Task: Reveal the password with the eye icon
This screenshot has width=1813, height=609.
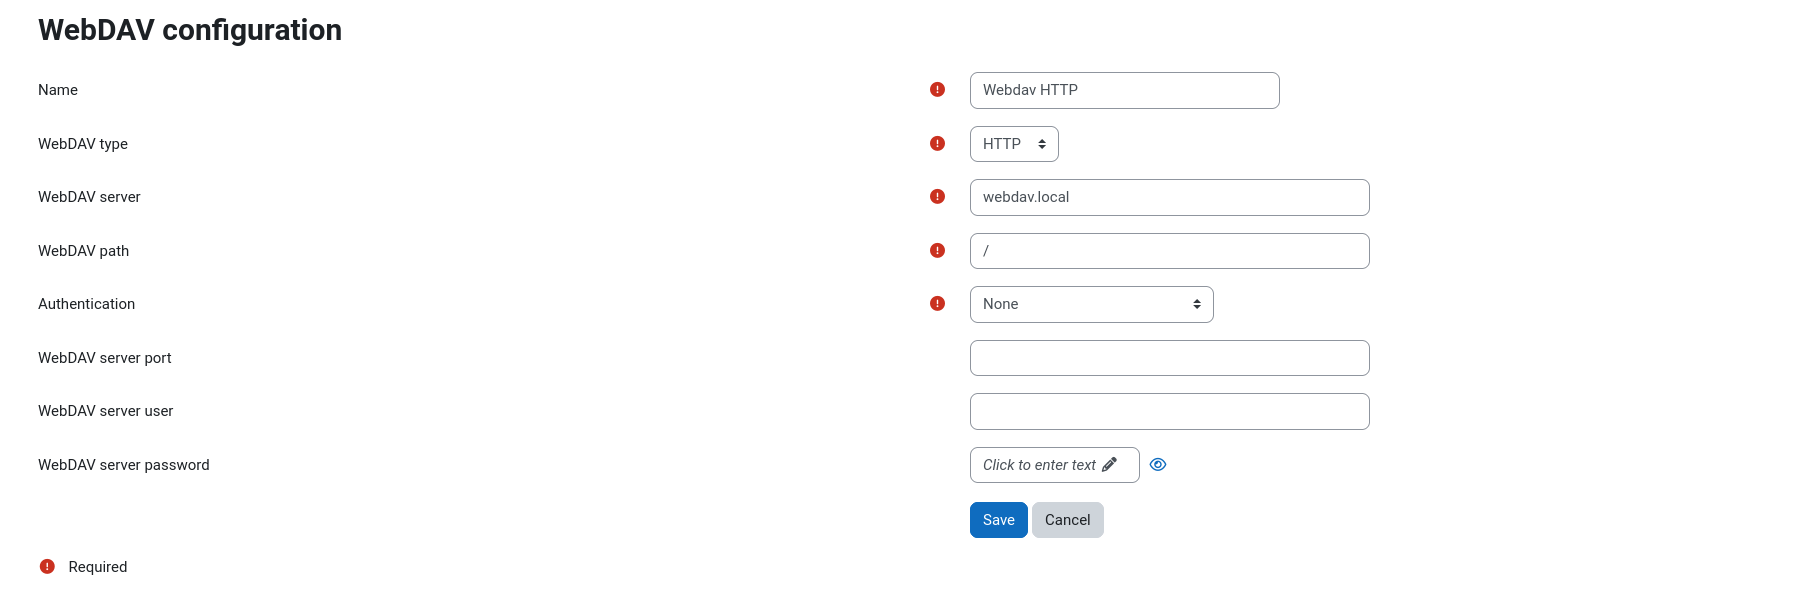Action: point(1158,465)
